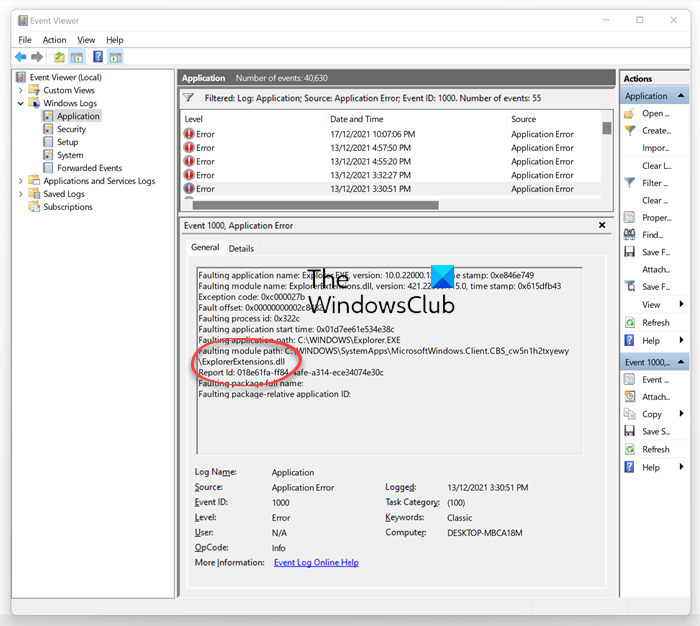Click Filter Current Log funnel icon
The height and width of the screenshot is (626, 700).
(x=629, y=183)
